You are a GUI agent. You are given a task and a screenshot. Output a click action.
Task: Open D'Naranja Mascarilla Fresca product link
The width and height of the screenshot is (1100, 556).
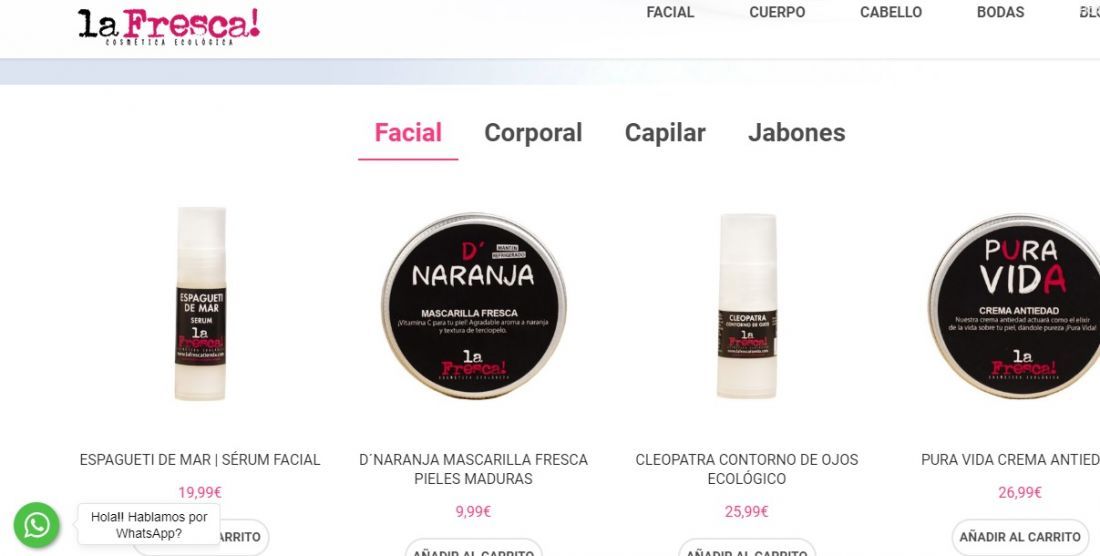(x=474, y=469)
